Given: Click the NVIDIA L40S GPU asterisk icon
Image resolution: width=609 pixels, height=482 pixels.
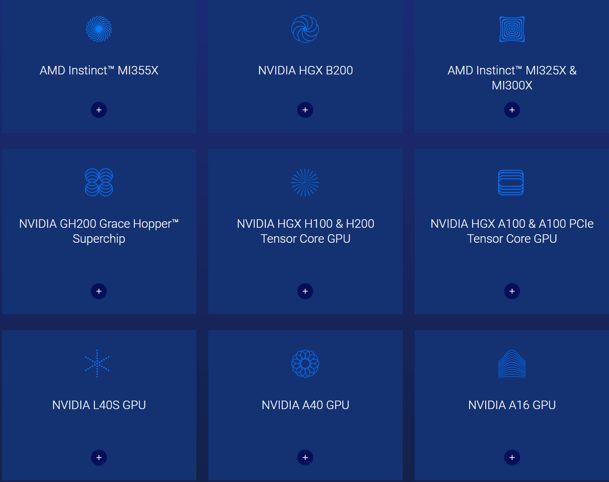Looking at the screenshot, I should coord(98,363).
